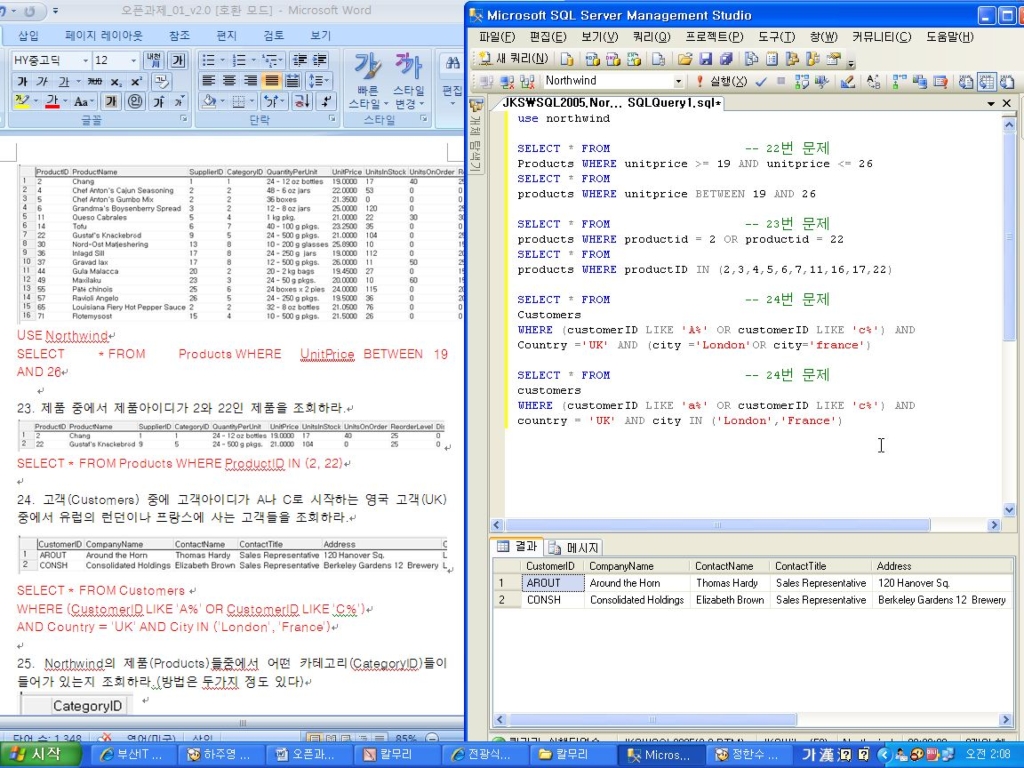Click the show paragraph marks icon
The image size is (1024, 768).
(x=326, y=101)
